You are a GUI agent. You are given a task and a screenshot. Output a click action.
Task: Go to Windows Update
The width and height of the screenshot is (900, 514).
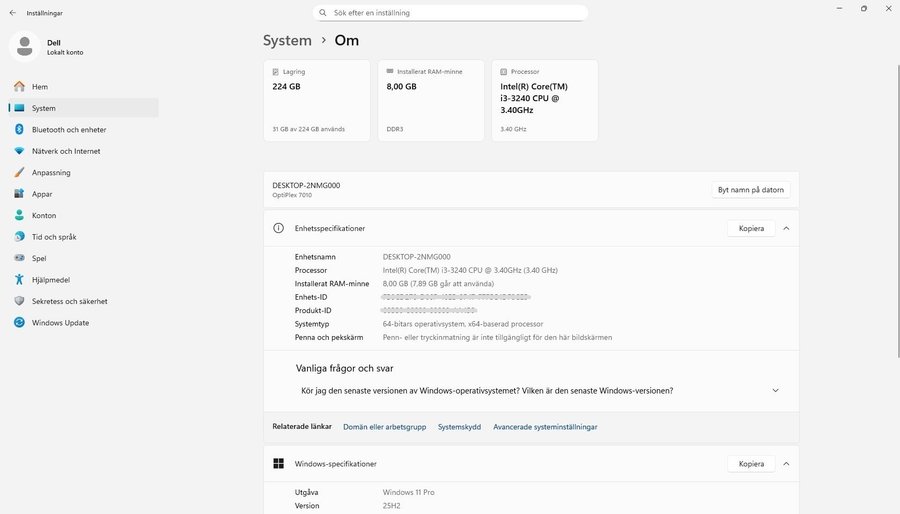point(60,323)
